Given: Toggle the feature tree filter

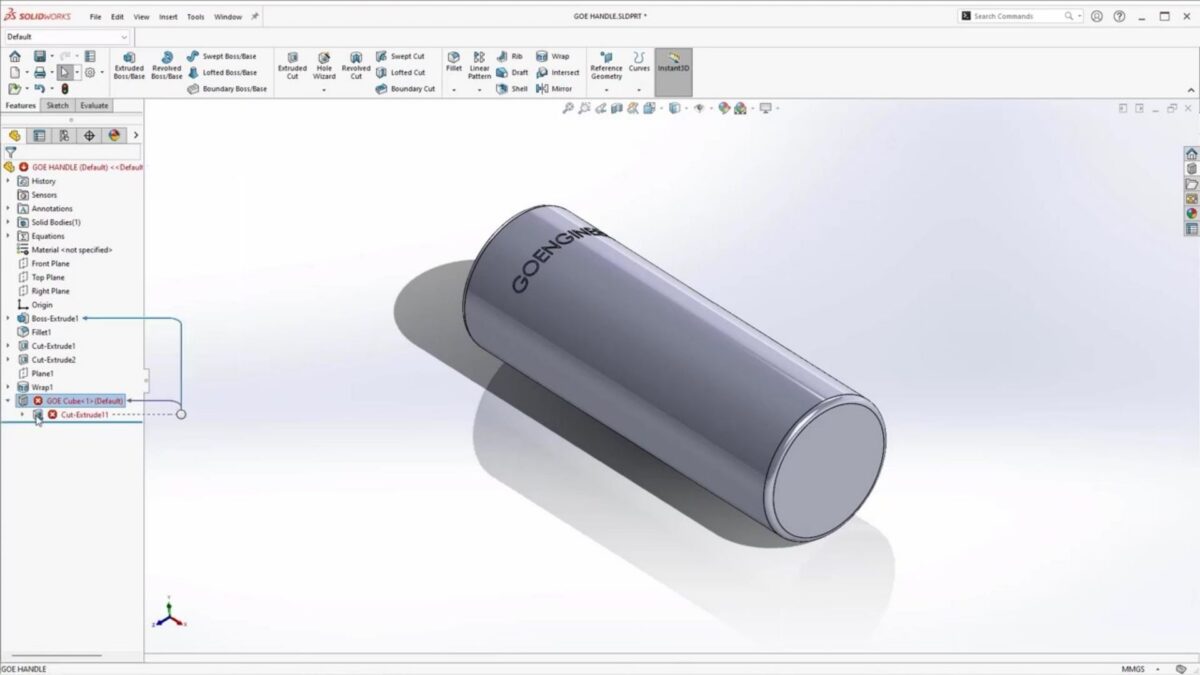Looking at the screenshot, I should tap(11, 153).
